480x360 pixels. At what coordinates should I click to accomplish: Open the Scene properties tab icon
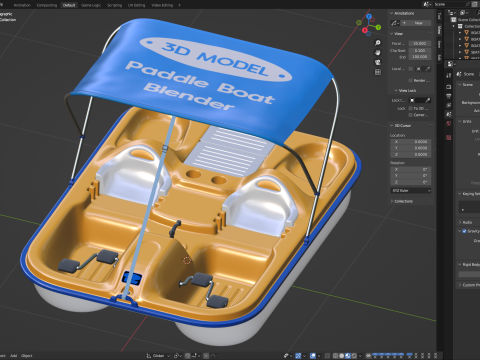pyautogui.click(x=449, y=114)
